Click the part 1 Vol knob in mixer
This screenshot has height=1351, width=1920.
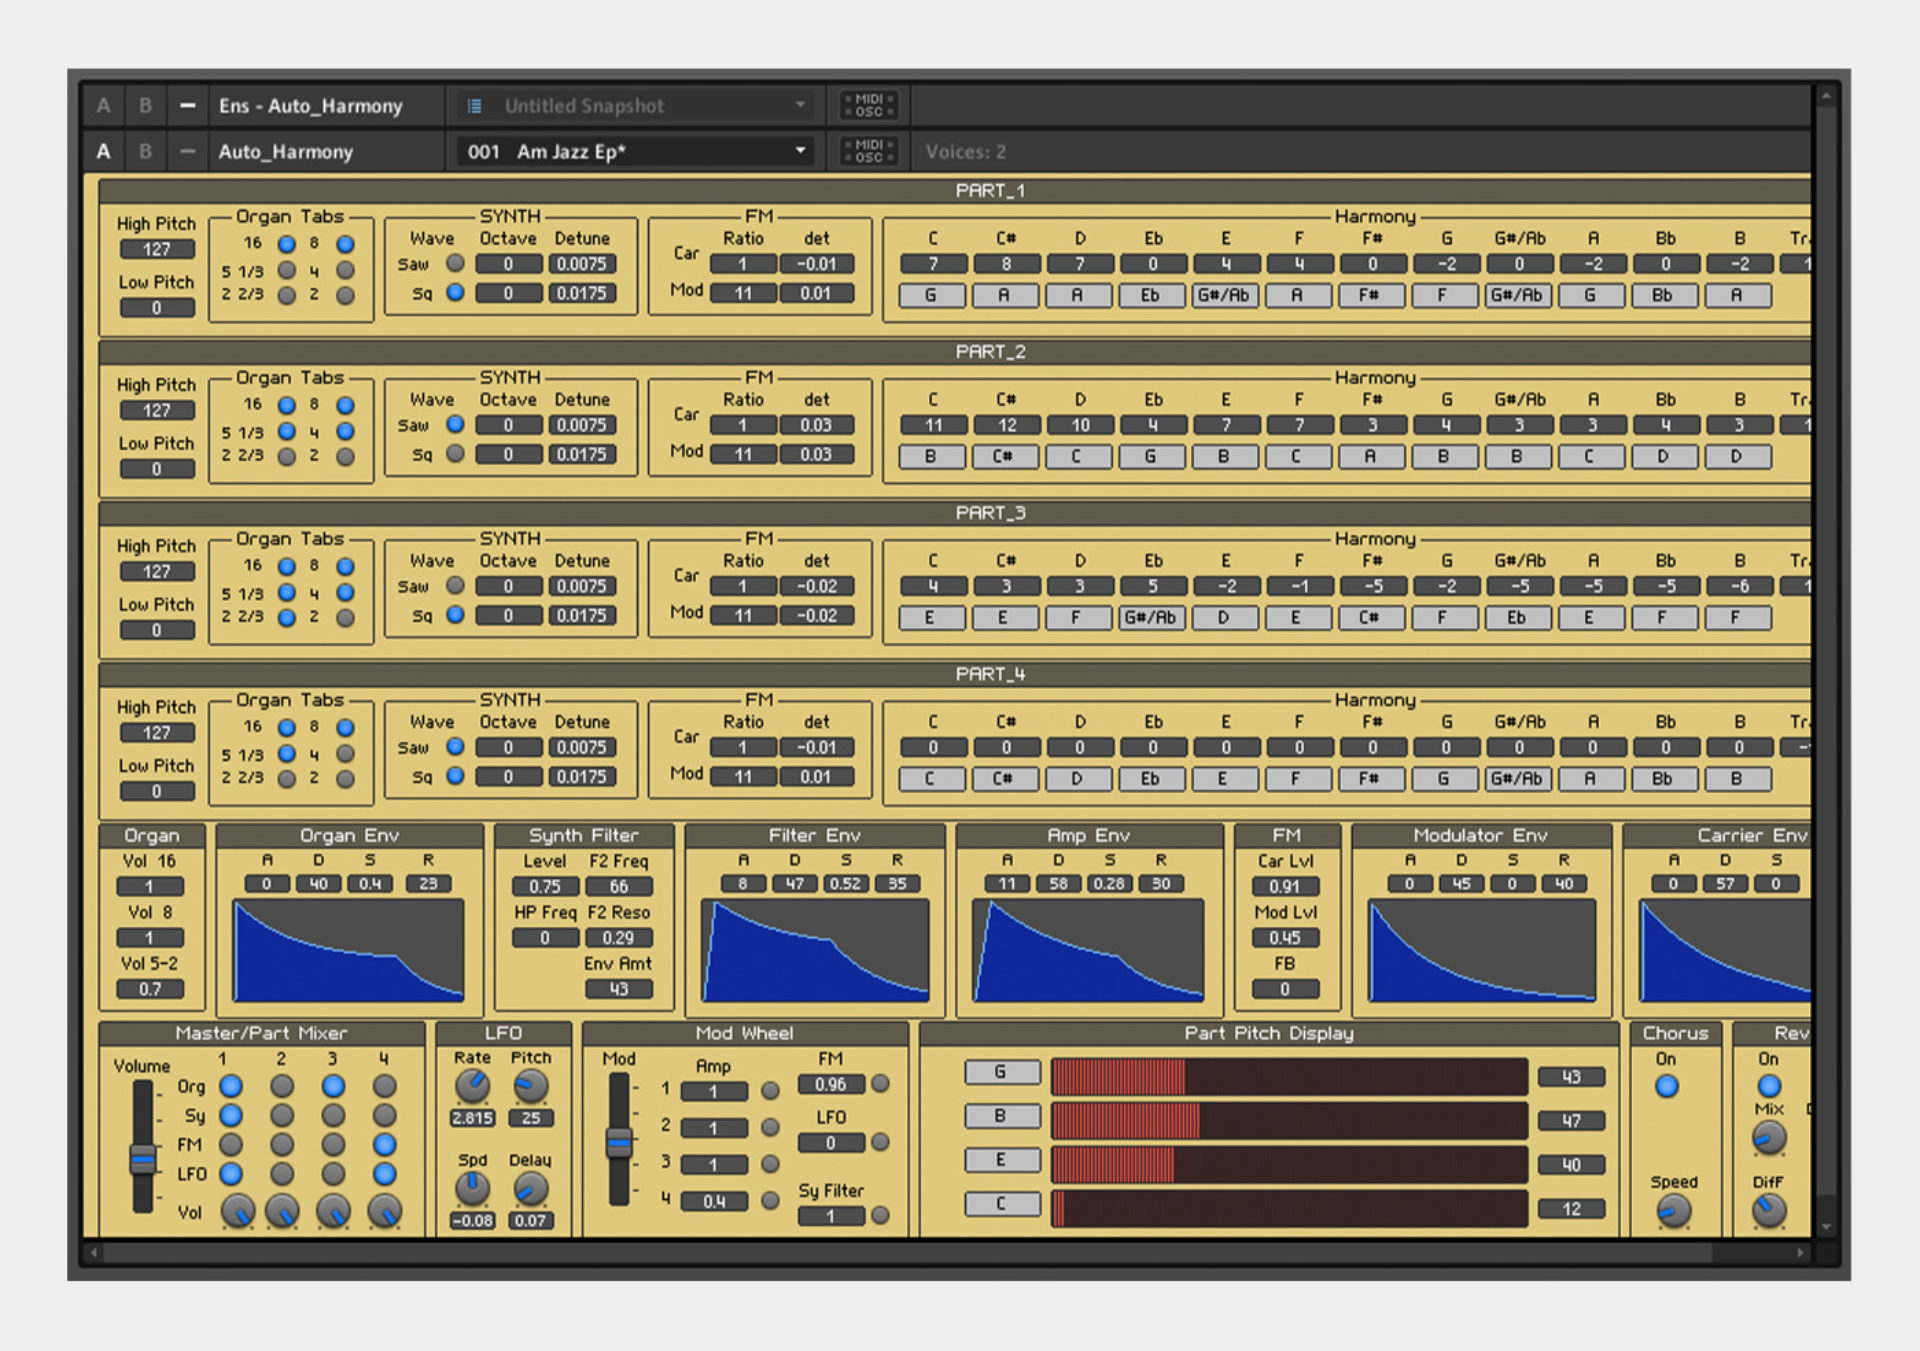tap(237, 1211)
